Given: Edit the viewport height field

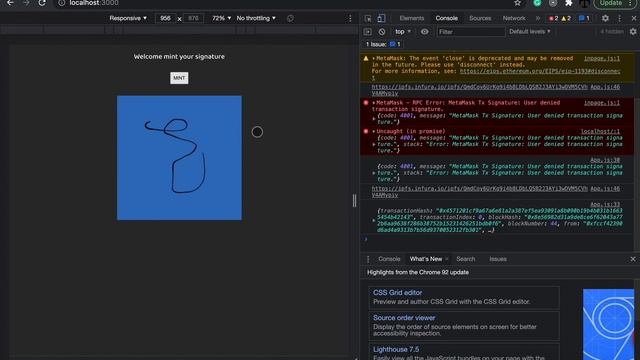Looking at the screenshot, I should tap(193, 18).
